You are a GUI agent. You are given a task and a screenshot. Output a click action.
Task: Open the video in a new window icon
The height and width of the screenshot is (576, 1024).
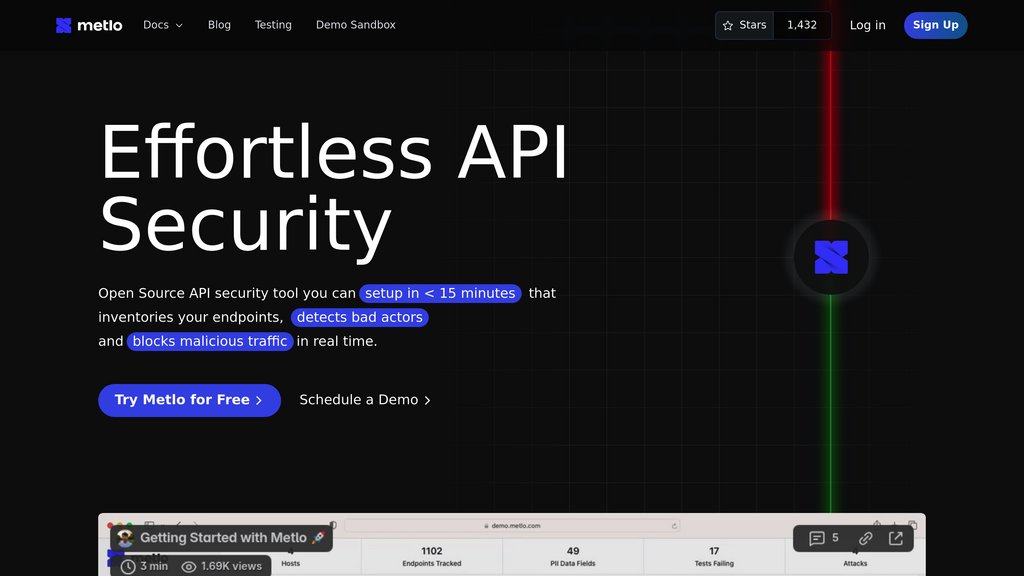pyautogui.click(x=897, y=538)
